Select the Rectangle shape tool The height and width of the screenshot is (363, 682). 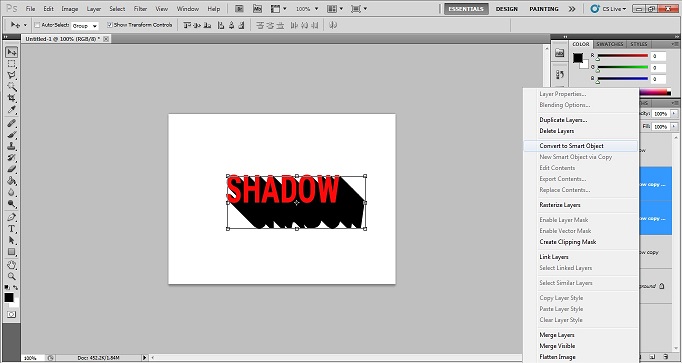pos(12,252)
